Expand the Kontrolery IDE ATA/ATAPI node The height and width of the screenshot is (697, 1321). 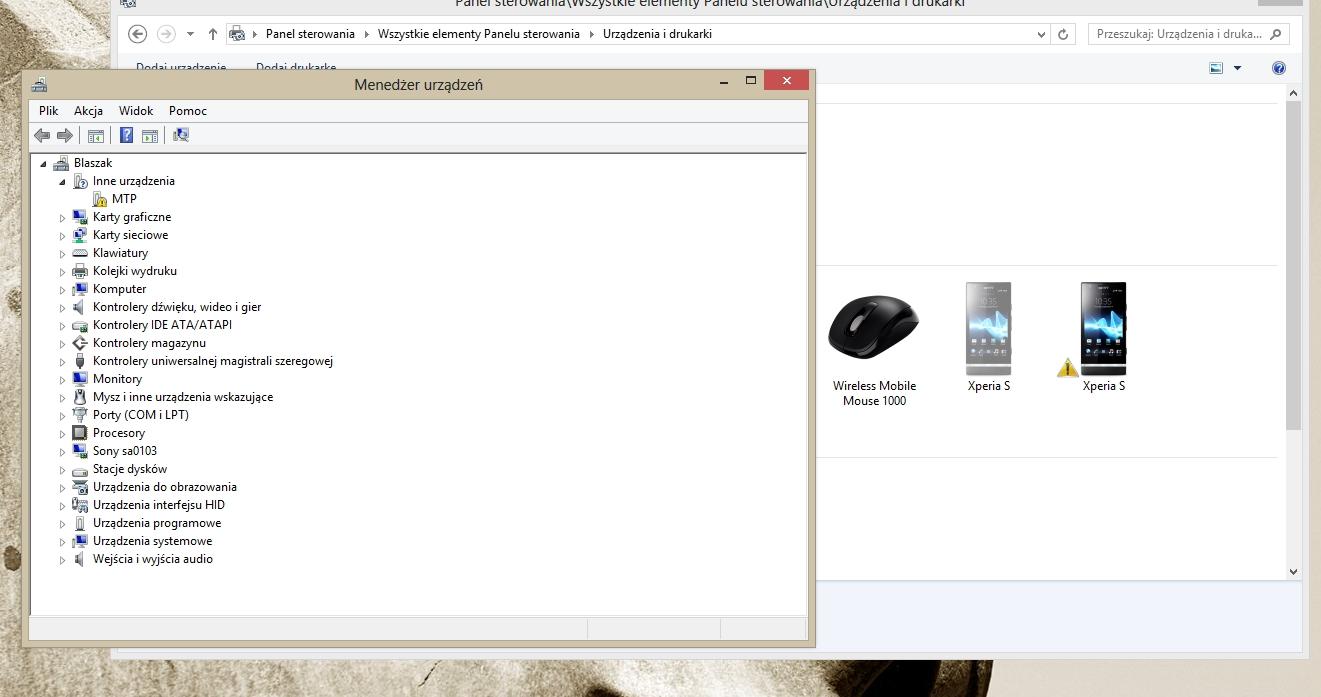tap(62, 326)
